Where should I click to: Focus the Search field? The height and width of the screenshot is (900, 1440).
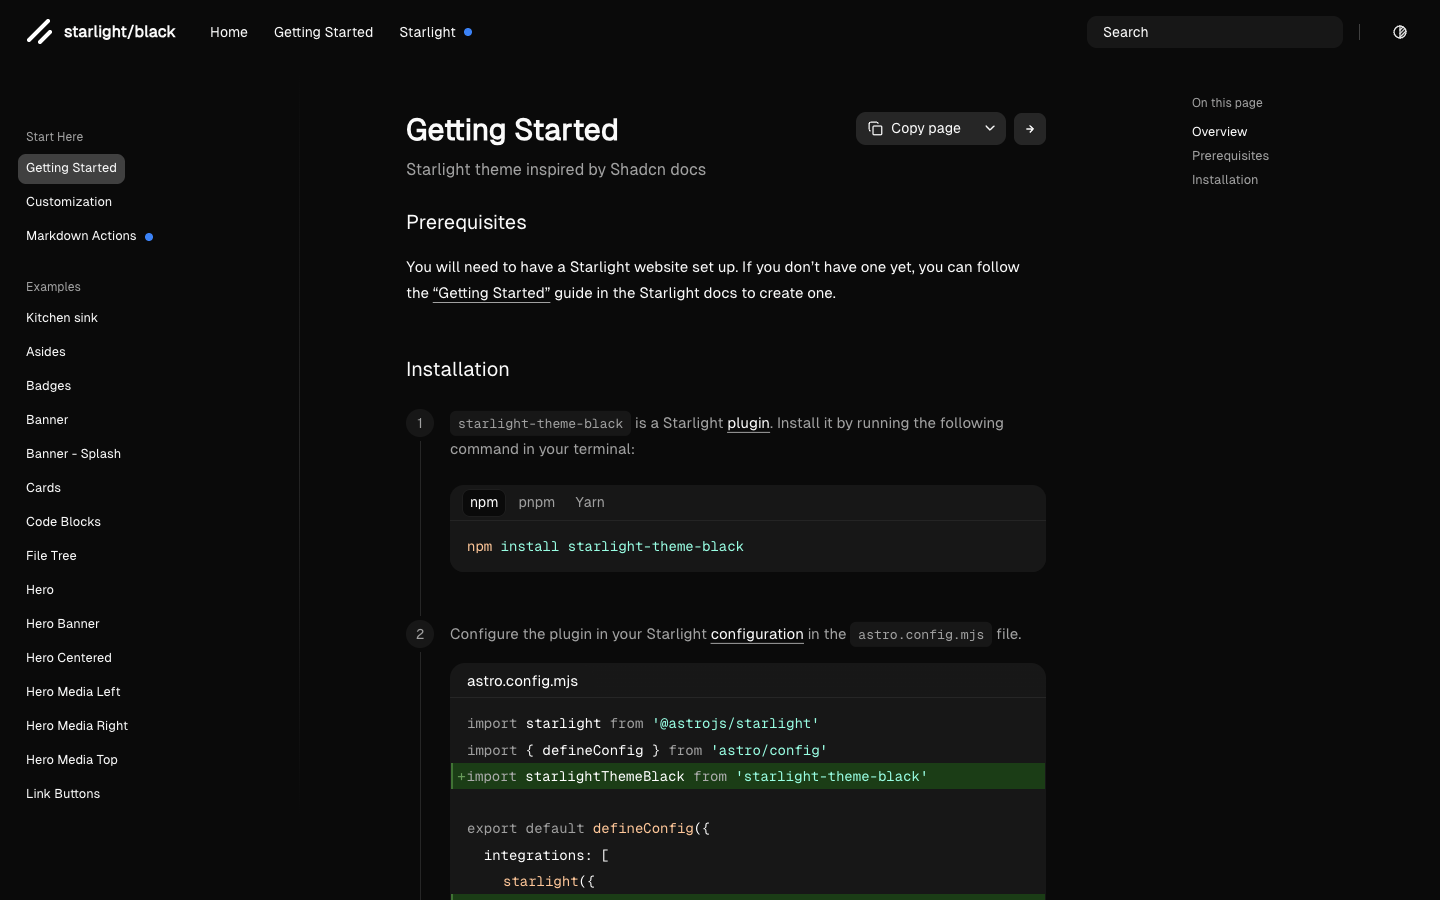click(1215, 32)
